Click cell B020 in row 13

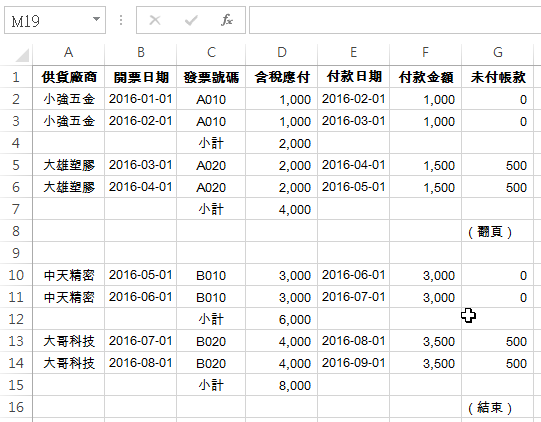(211, 341)
